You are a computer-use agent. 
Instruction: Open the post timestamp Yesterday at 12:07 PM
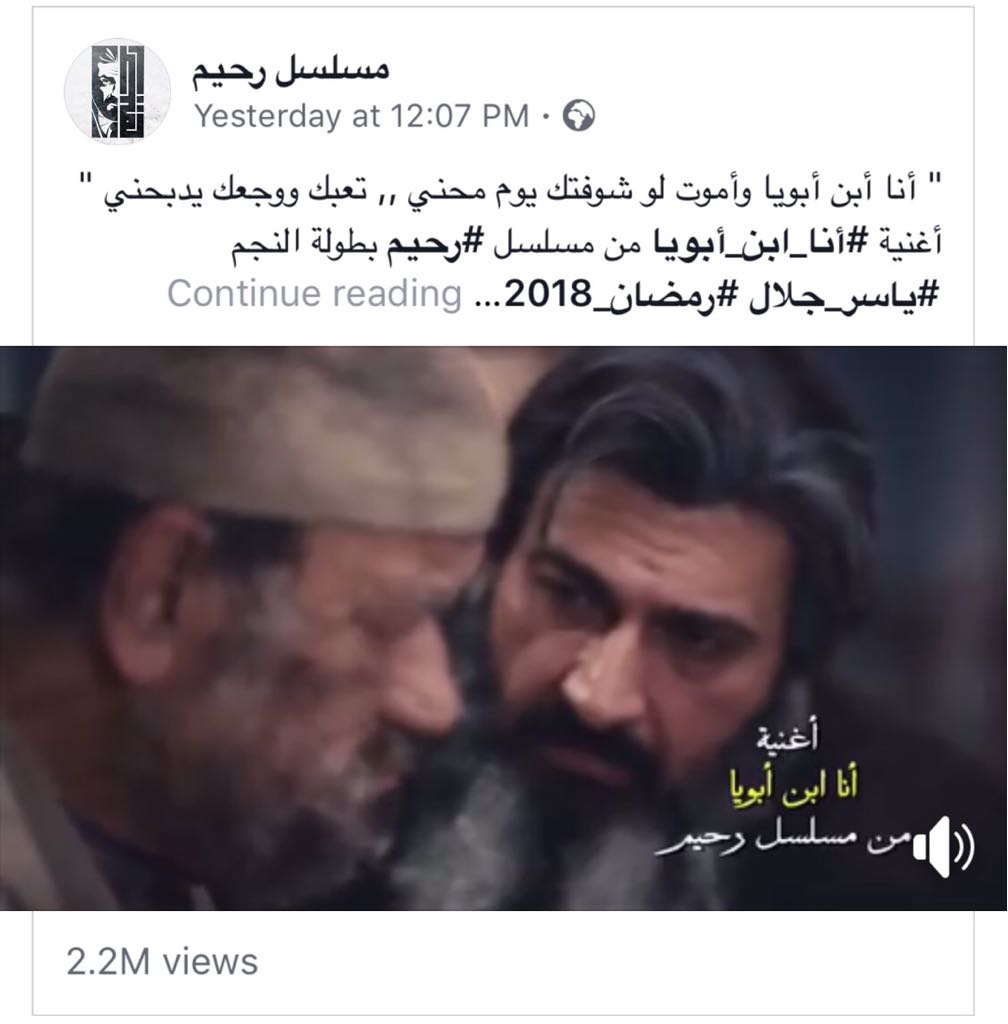[362, 116]
